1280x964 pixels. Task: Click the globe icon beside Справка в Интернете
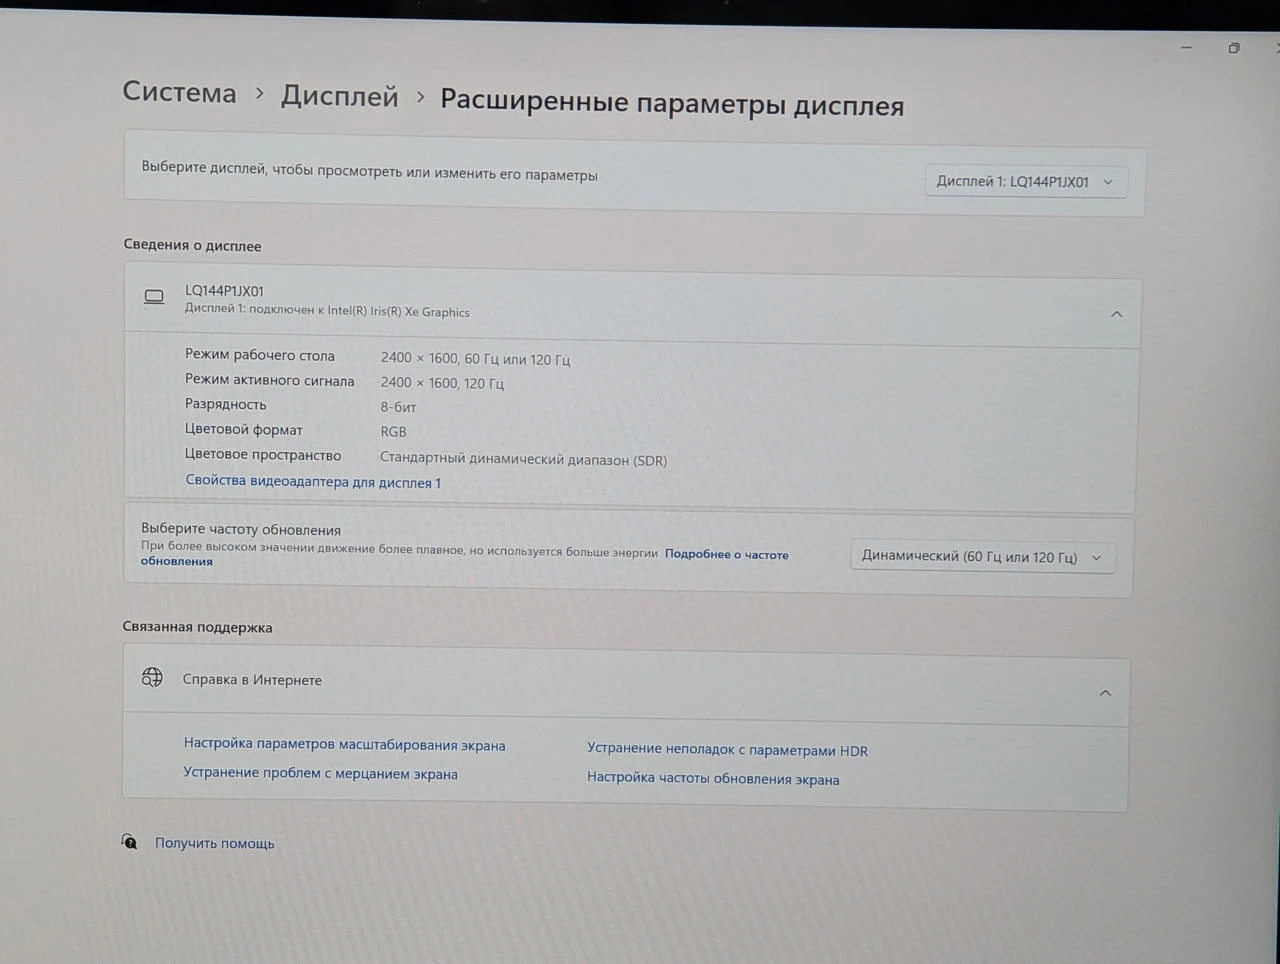tap(152, 677)
